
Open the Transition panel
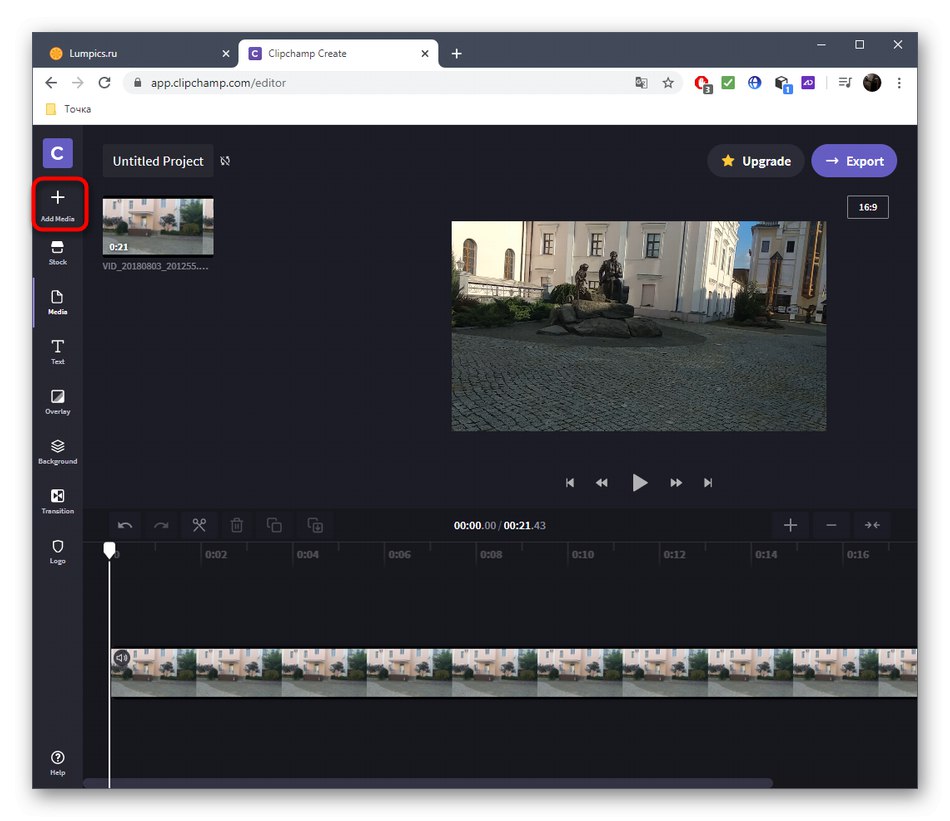click(58, 500)
